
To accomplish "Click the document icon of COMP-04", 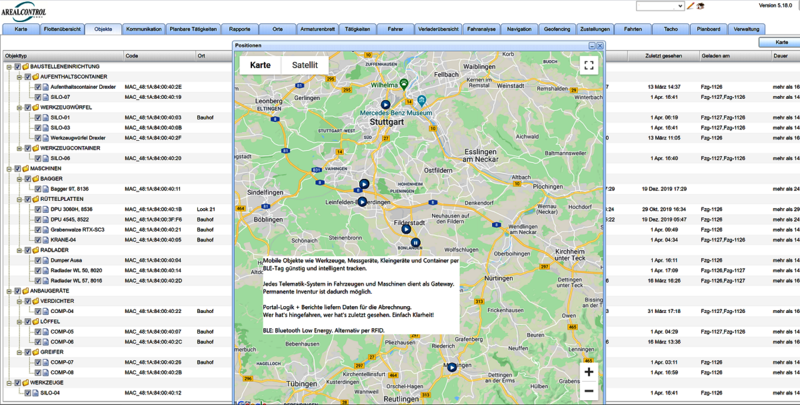I will pyautogui.click(x=46, y=311).
